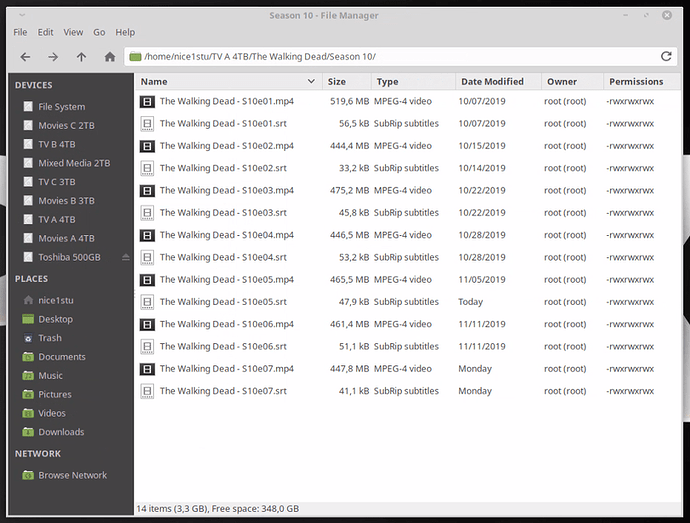Click the TV A 4TB drive icon

tap(28, 219)
